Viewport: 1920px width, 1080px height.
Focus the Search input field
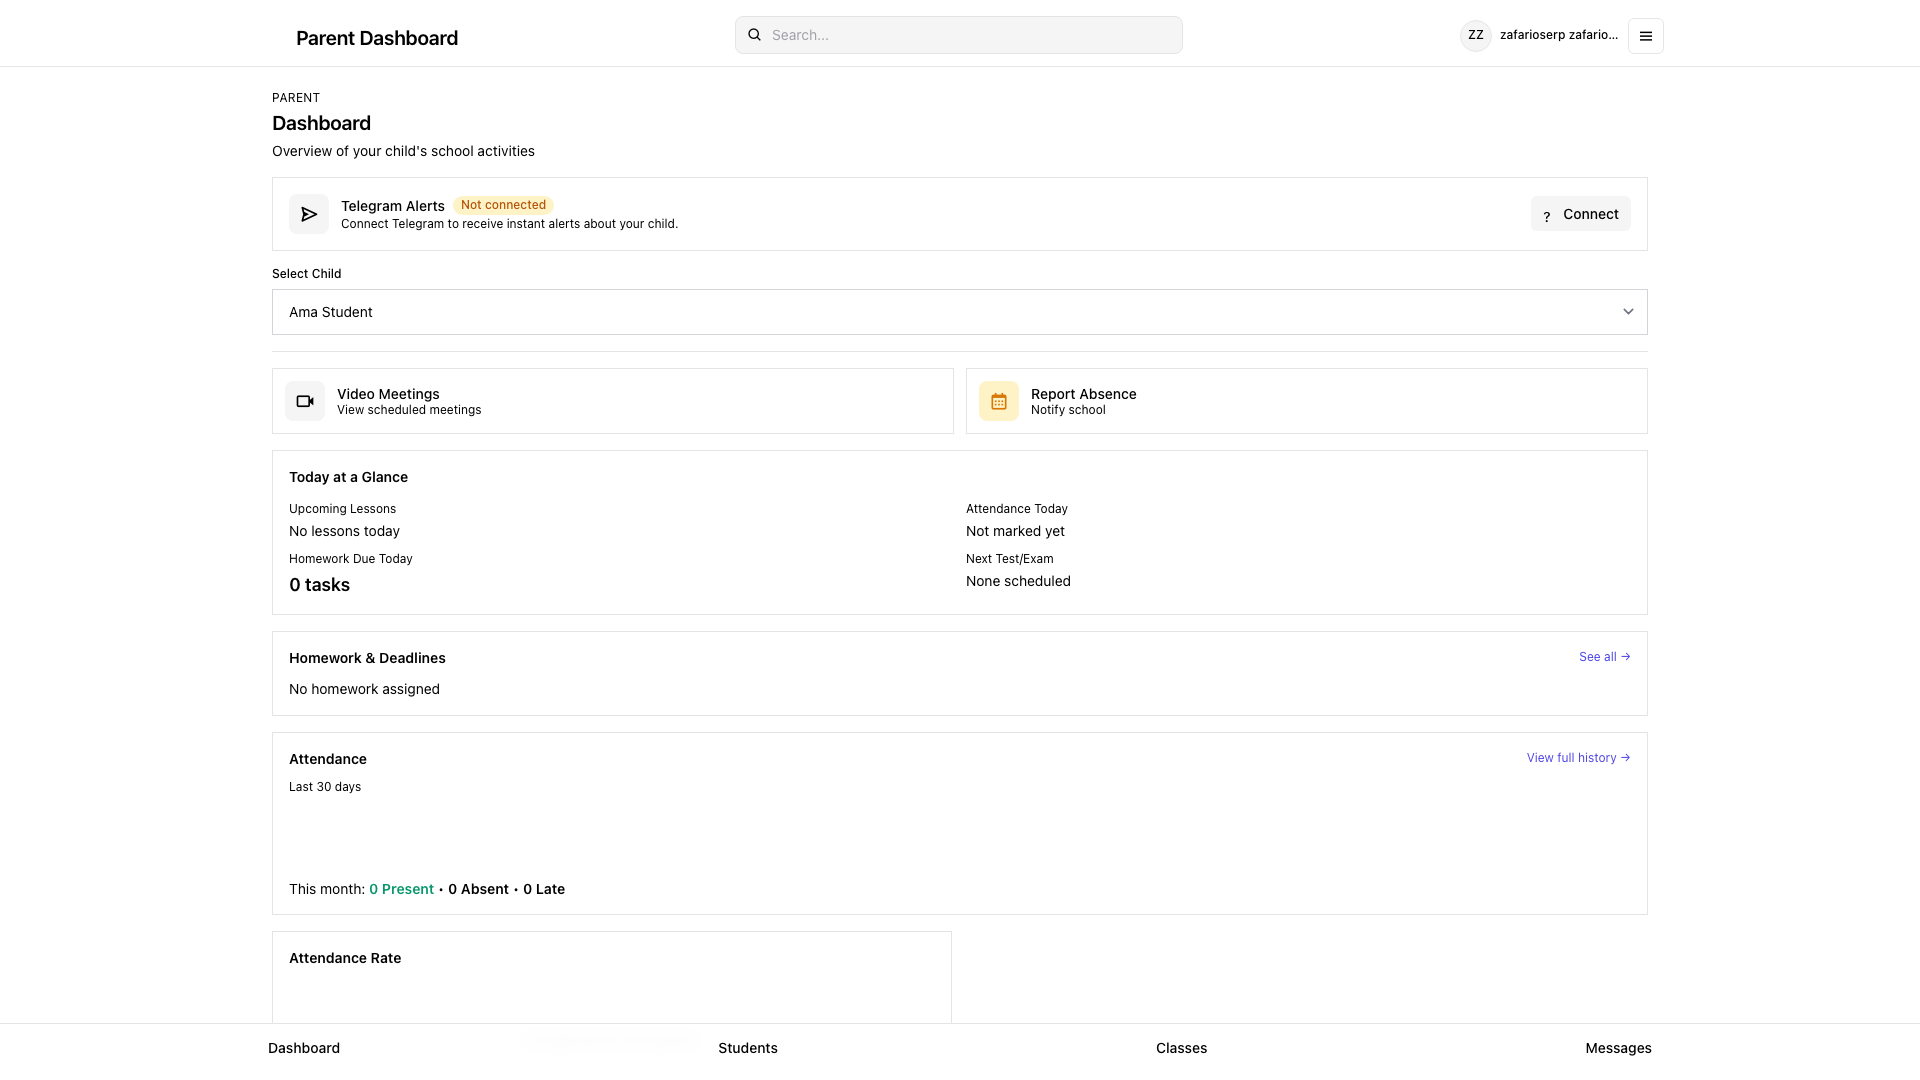coord(959,35)
